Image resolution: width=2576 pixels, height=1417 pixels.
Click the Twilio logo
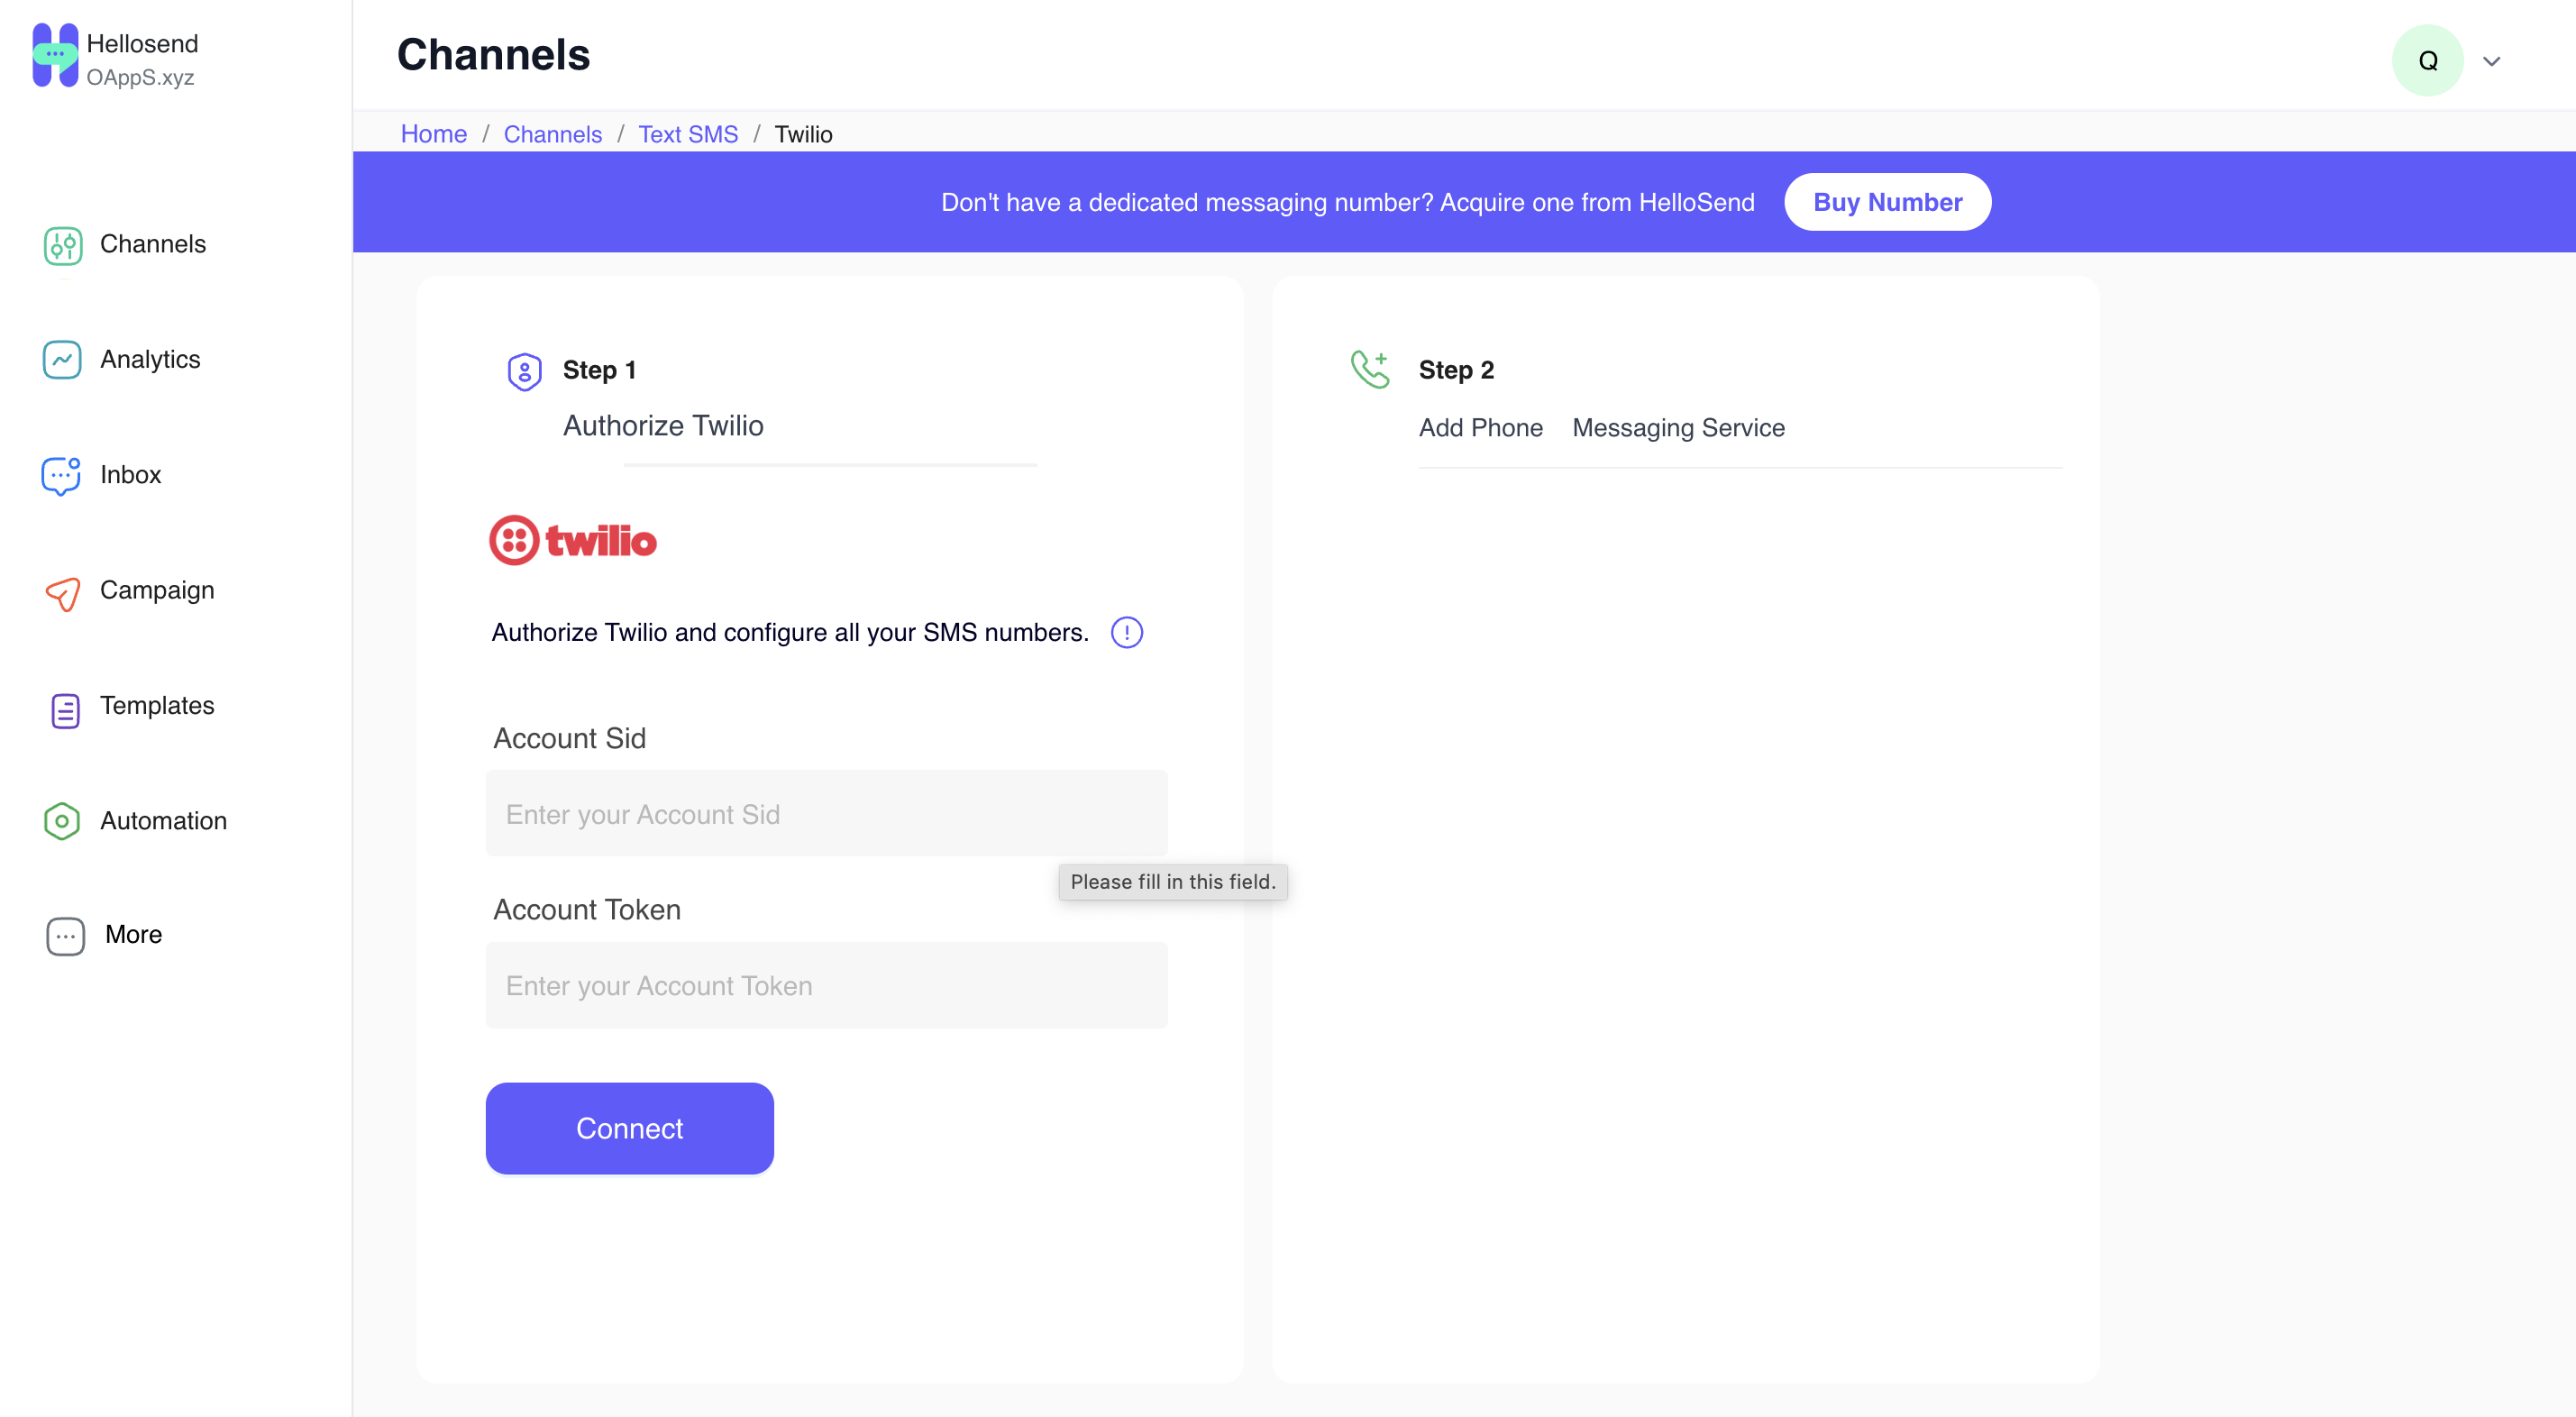pyautogui.click(x=573, y=540)
